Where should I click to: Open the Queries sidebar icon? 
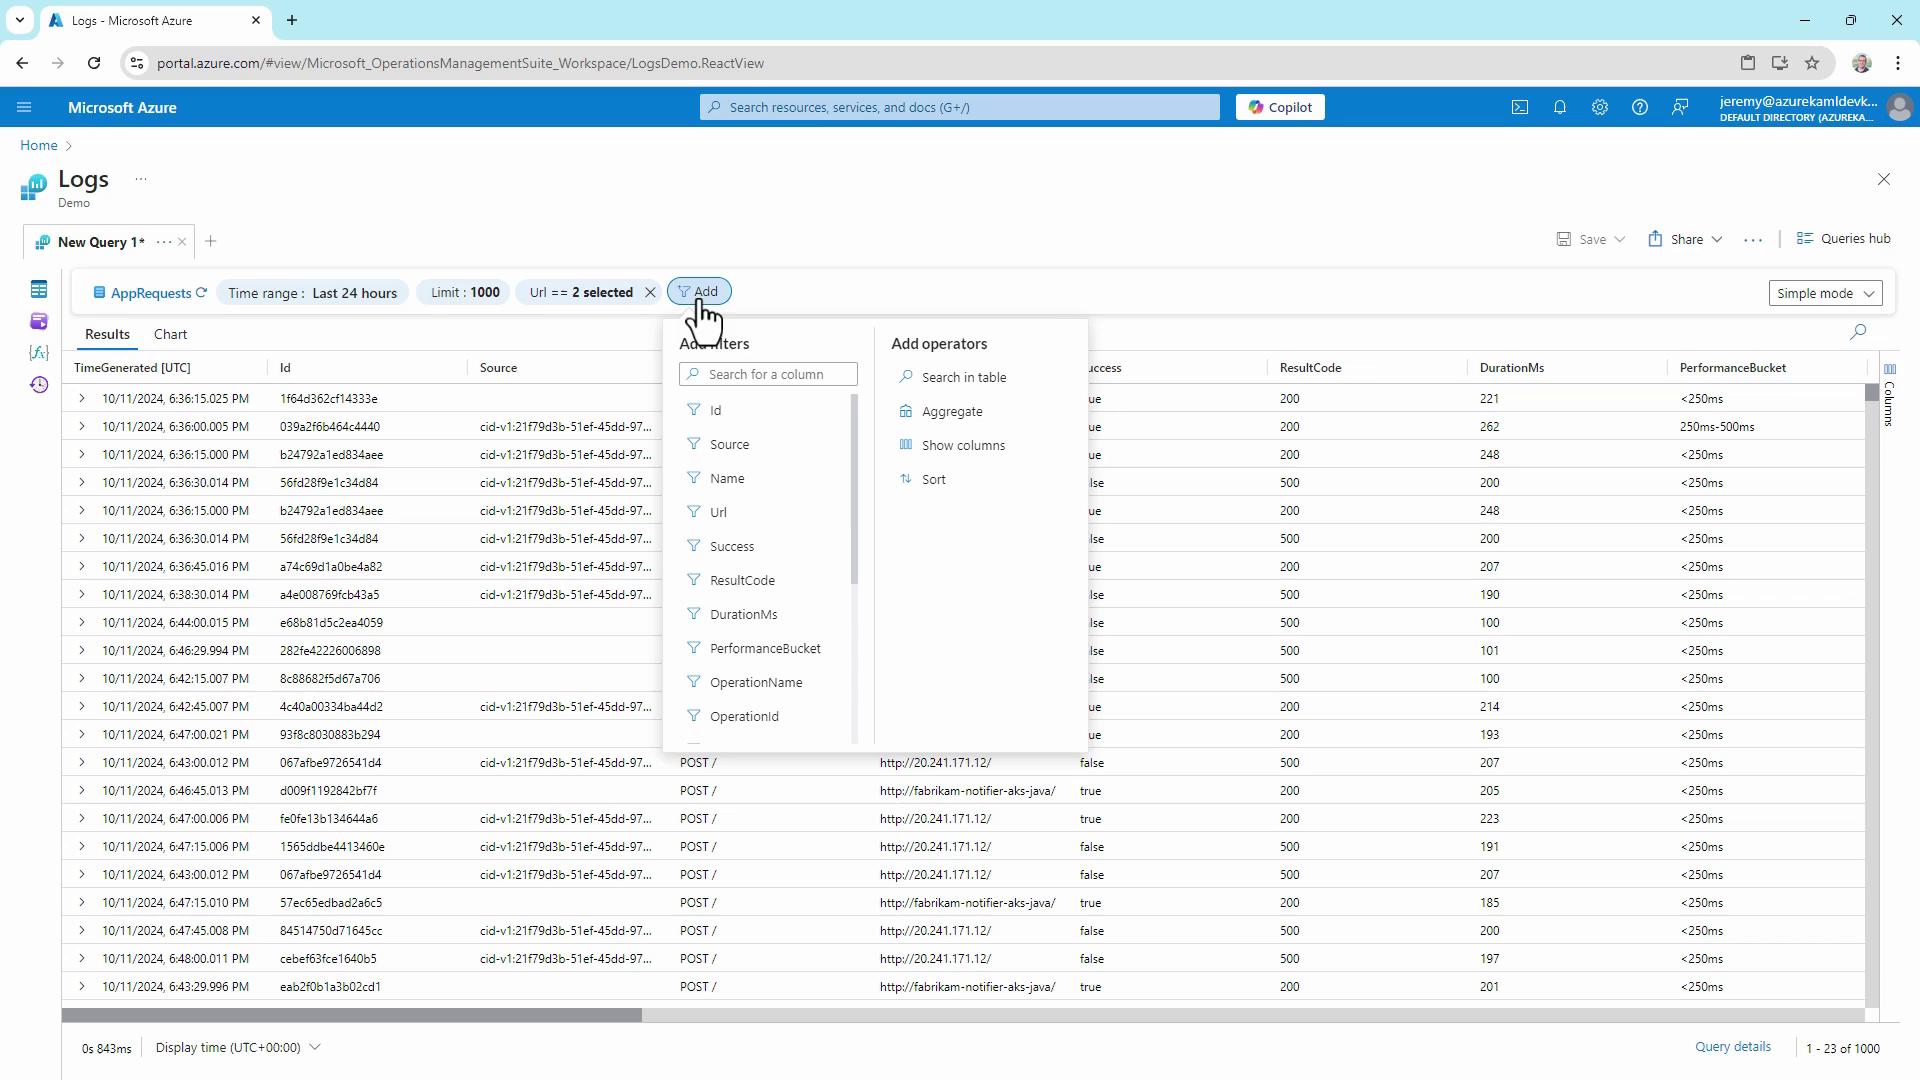click(x=39, y=321)
